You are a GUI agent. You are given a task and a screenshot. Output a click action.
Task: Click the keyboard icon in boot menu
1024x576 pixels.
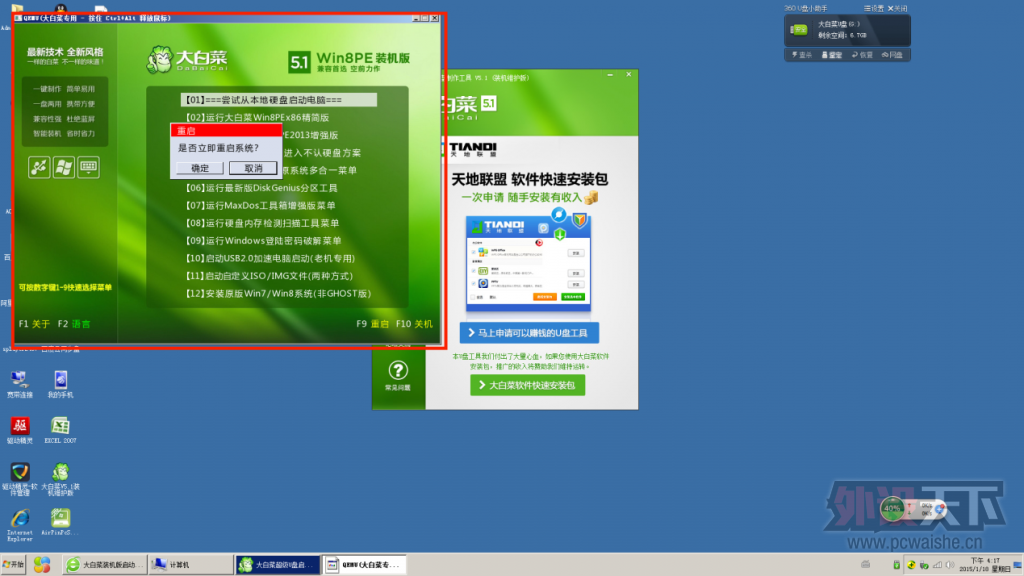coord(88,167)
